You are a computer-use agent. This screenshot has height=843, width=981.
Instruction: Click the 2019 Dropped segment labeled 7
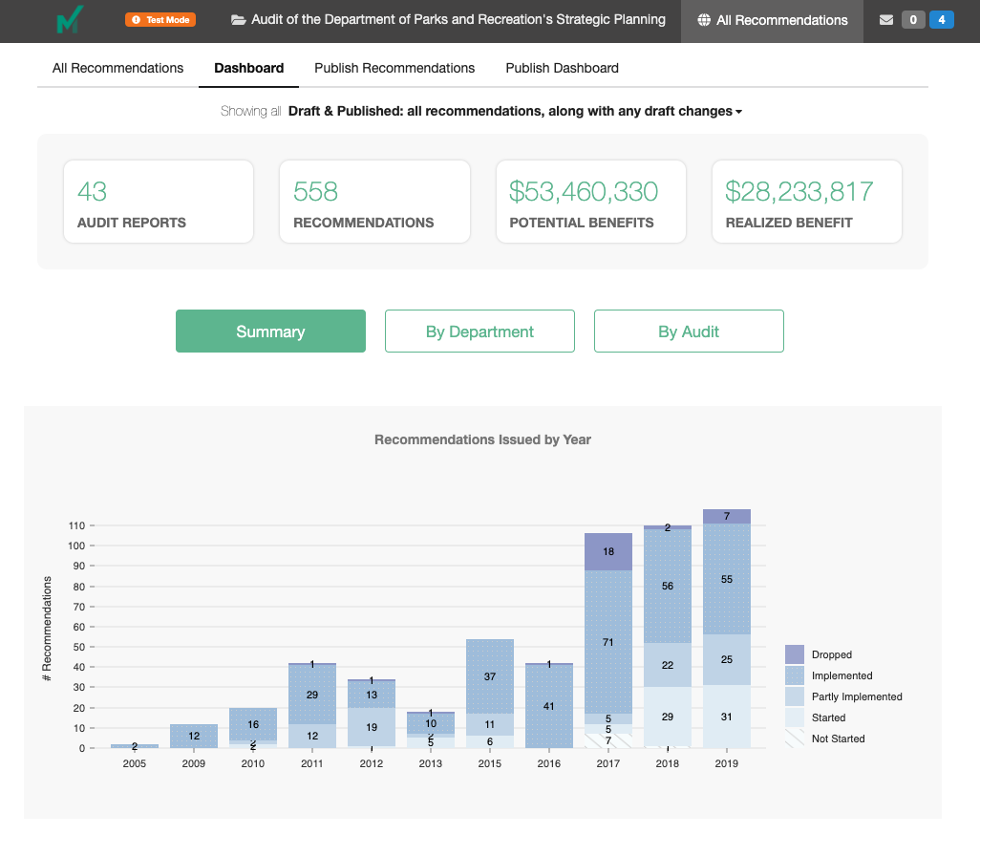(726, 516)
